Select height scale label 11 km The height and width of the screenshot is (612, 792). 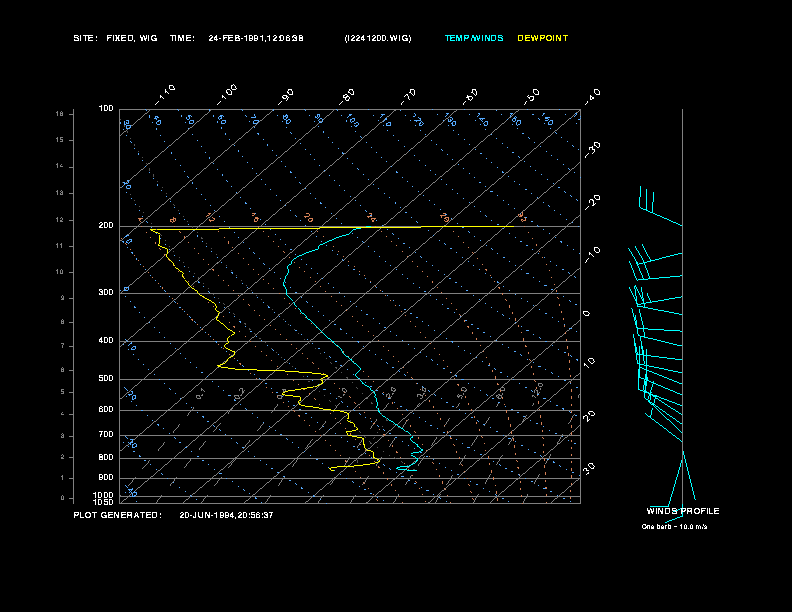click(60, 246)
